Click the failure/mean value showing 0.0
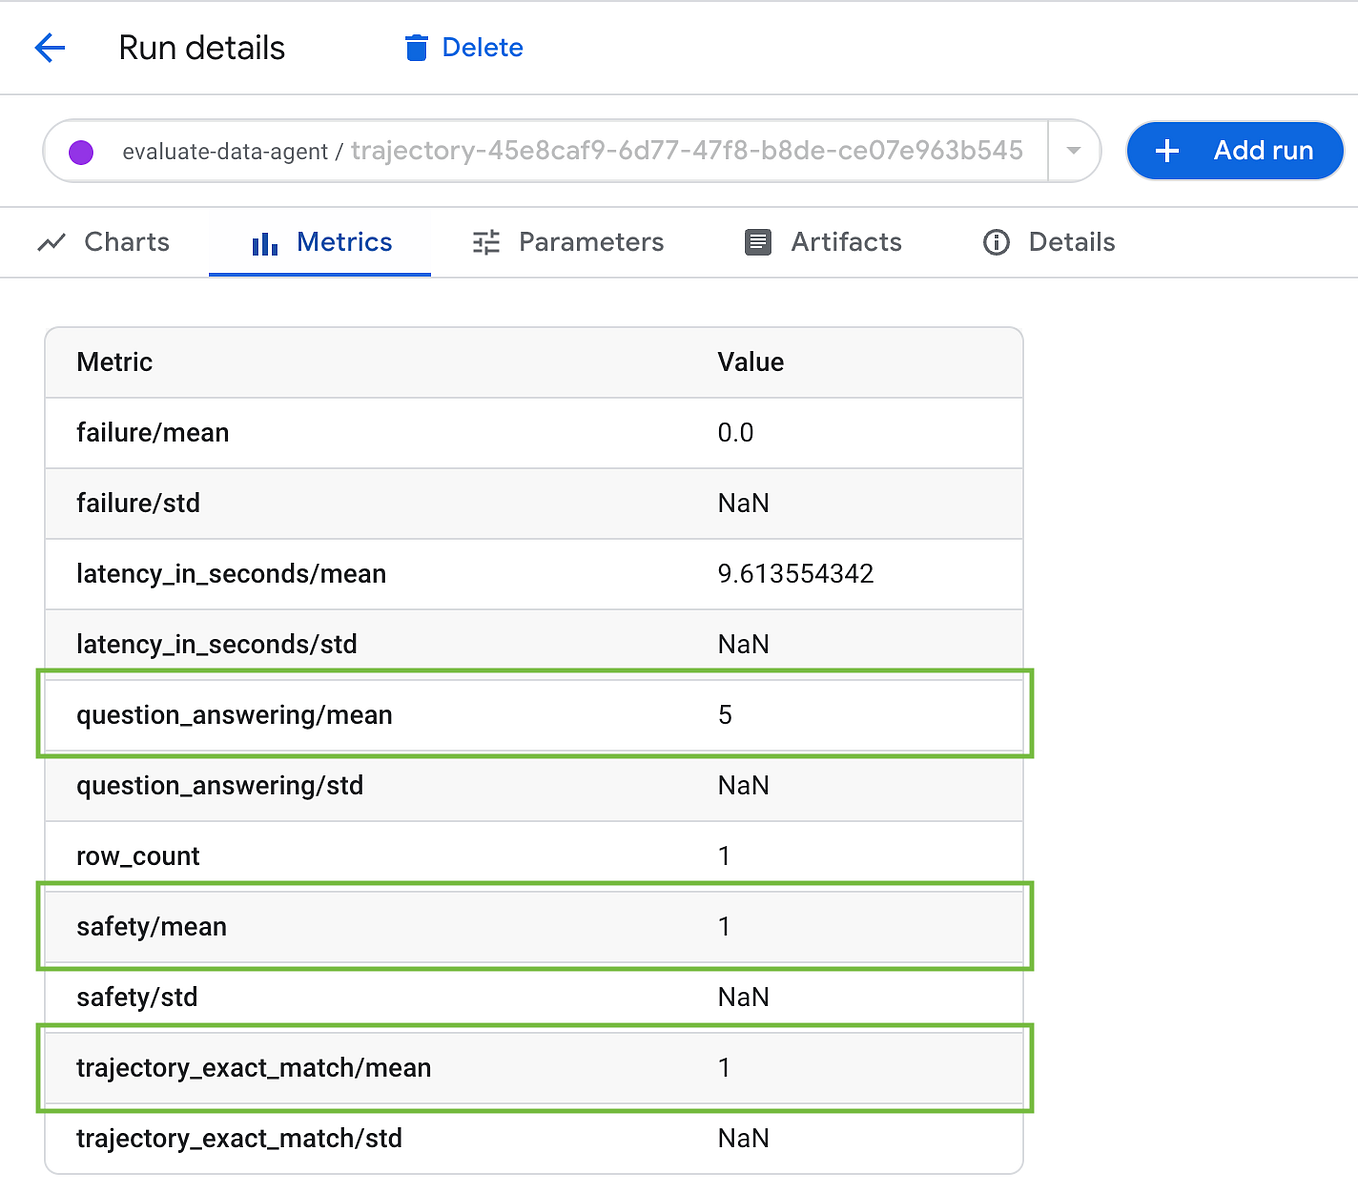The height and width of the screenshot is (1194, 1358). (735, 433)
